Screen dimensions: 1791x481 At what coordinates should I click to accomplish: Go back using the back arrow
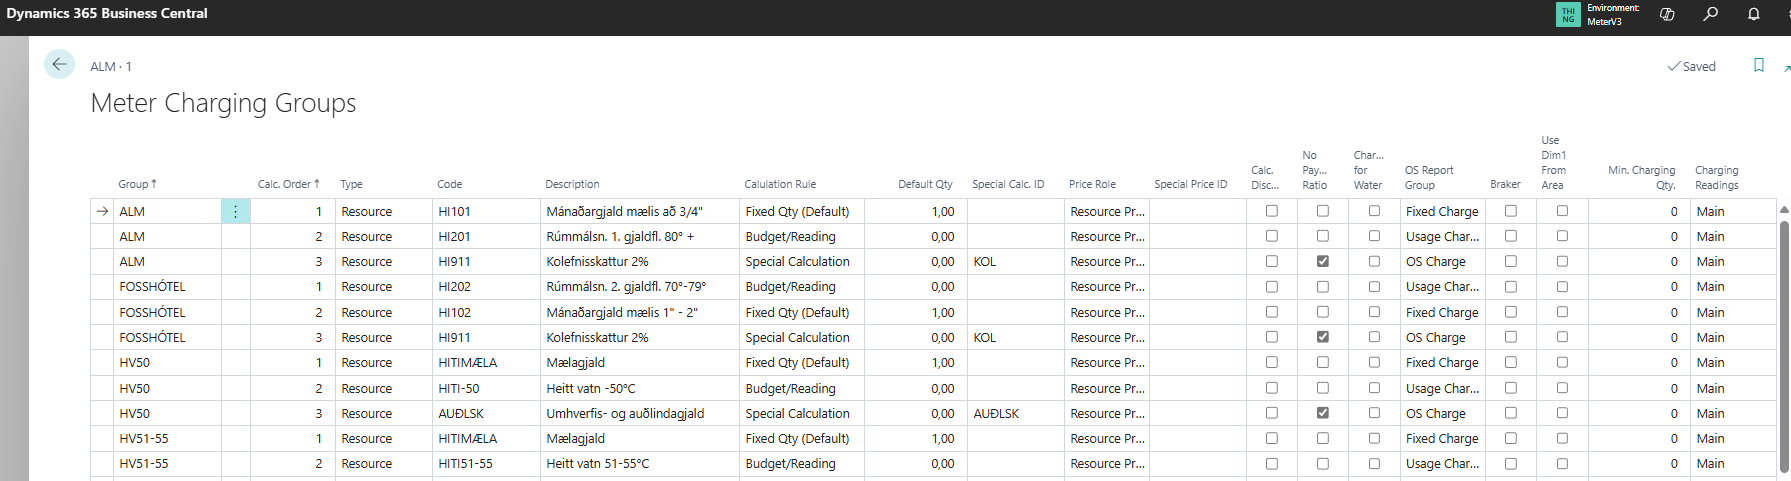(x=59, y=65)
